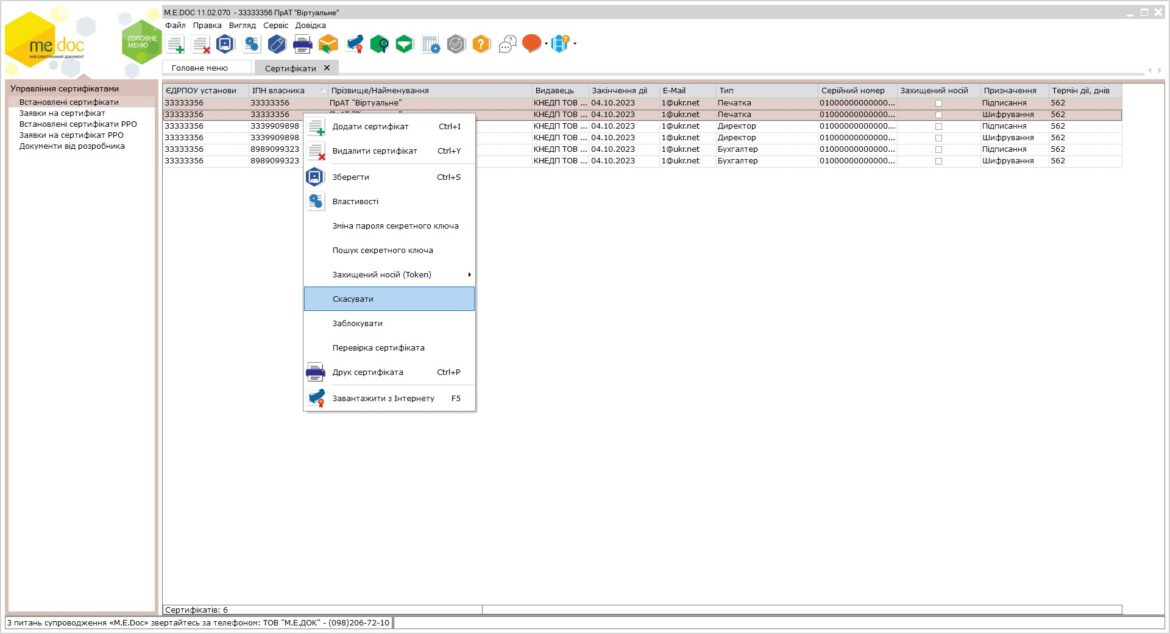Click the blue token hexagon toolbar icon
The width and height of the screenshot is (1170, 634).
click(277, 44)
